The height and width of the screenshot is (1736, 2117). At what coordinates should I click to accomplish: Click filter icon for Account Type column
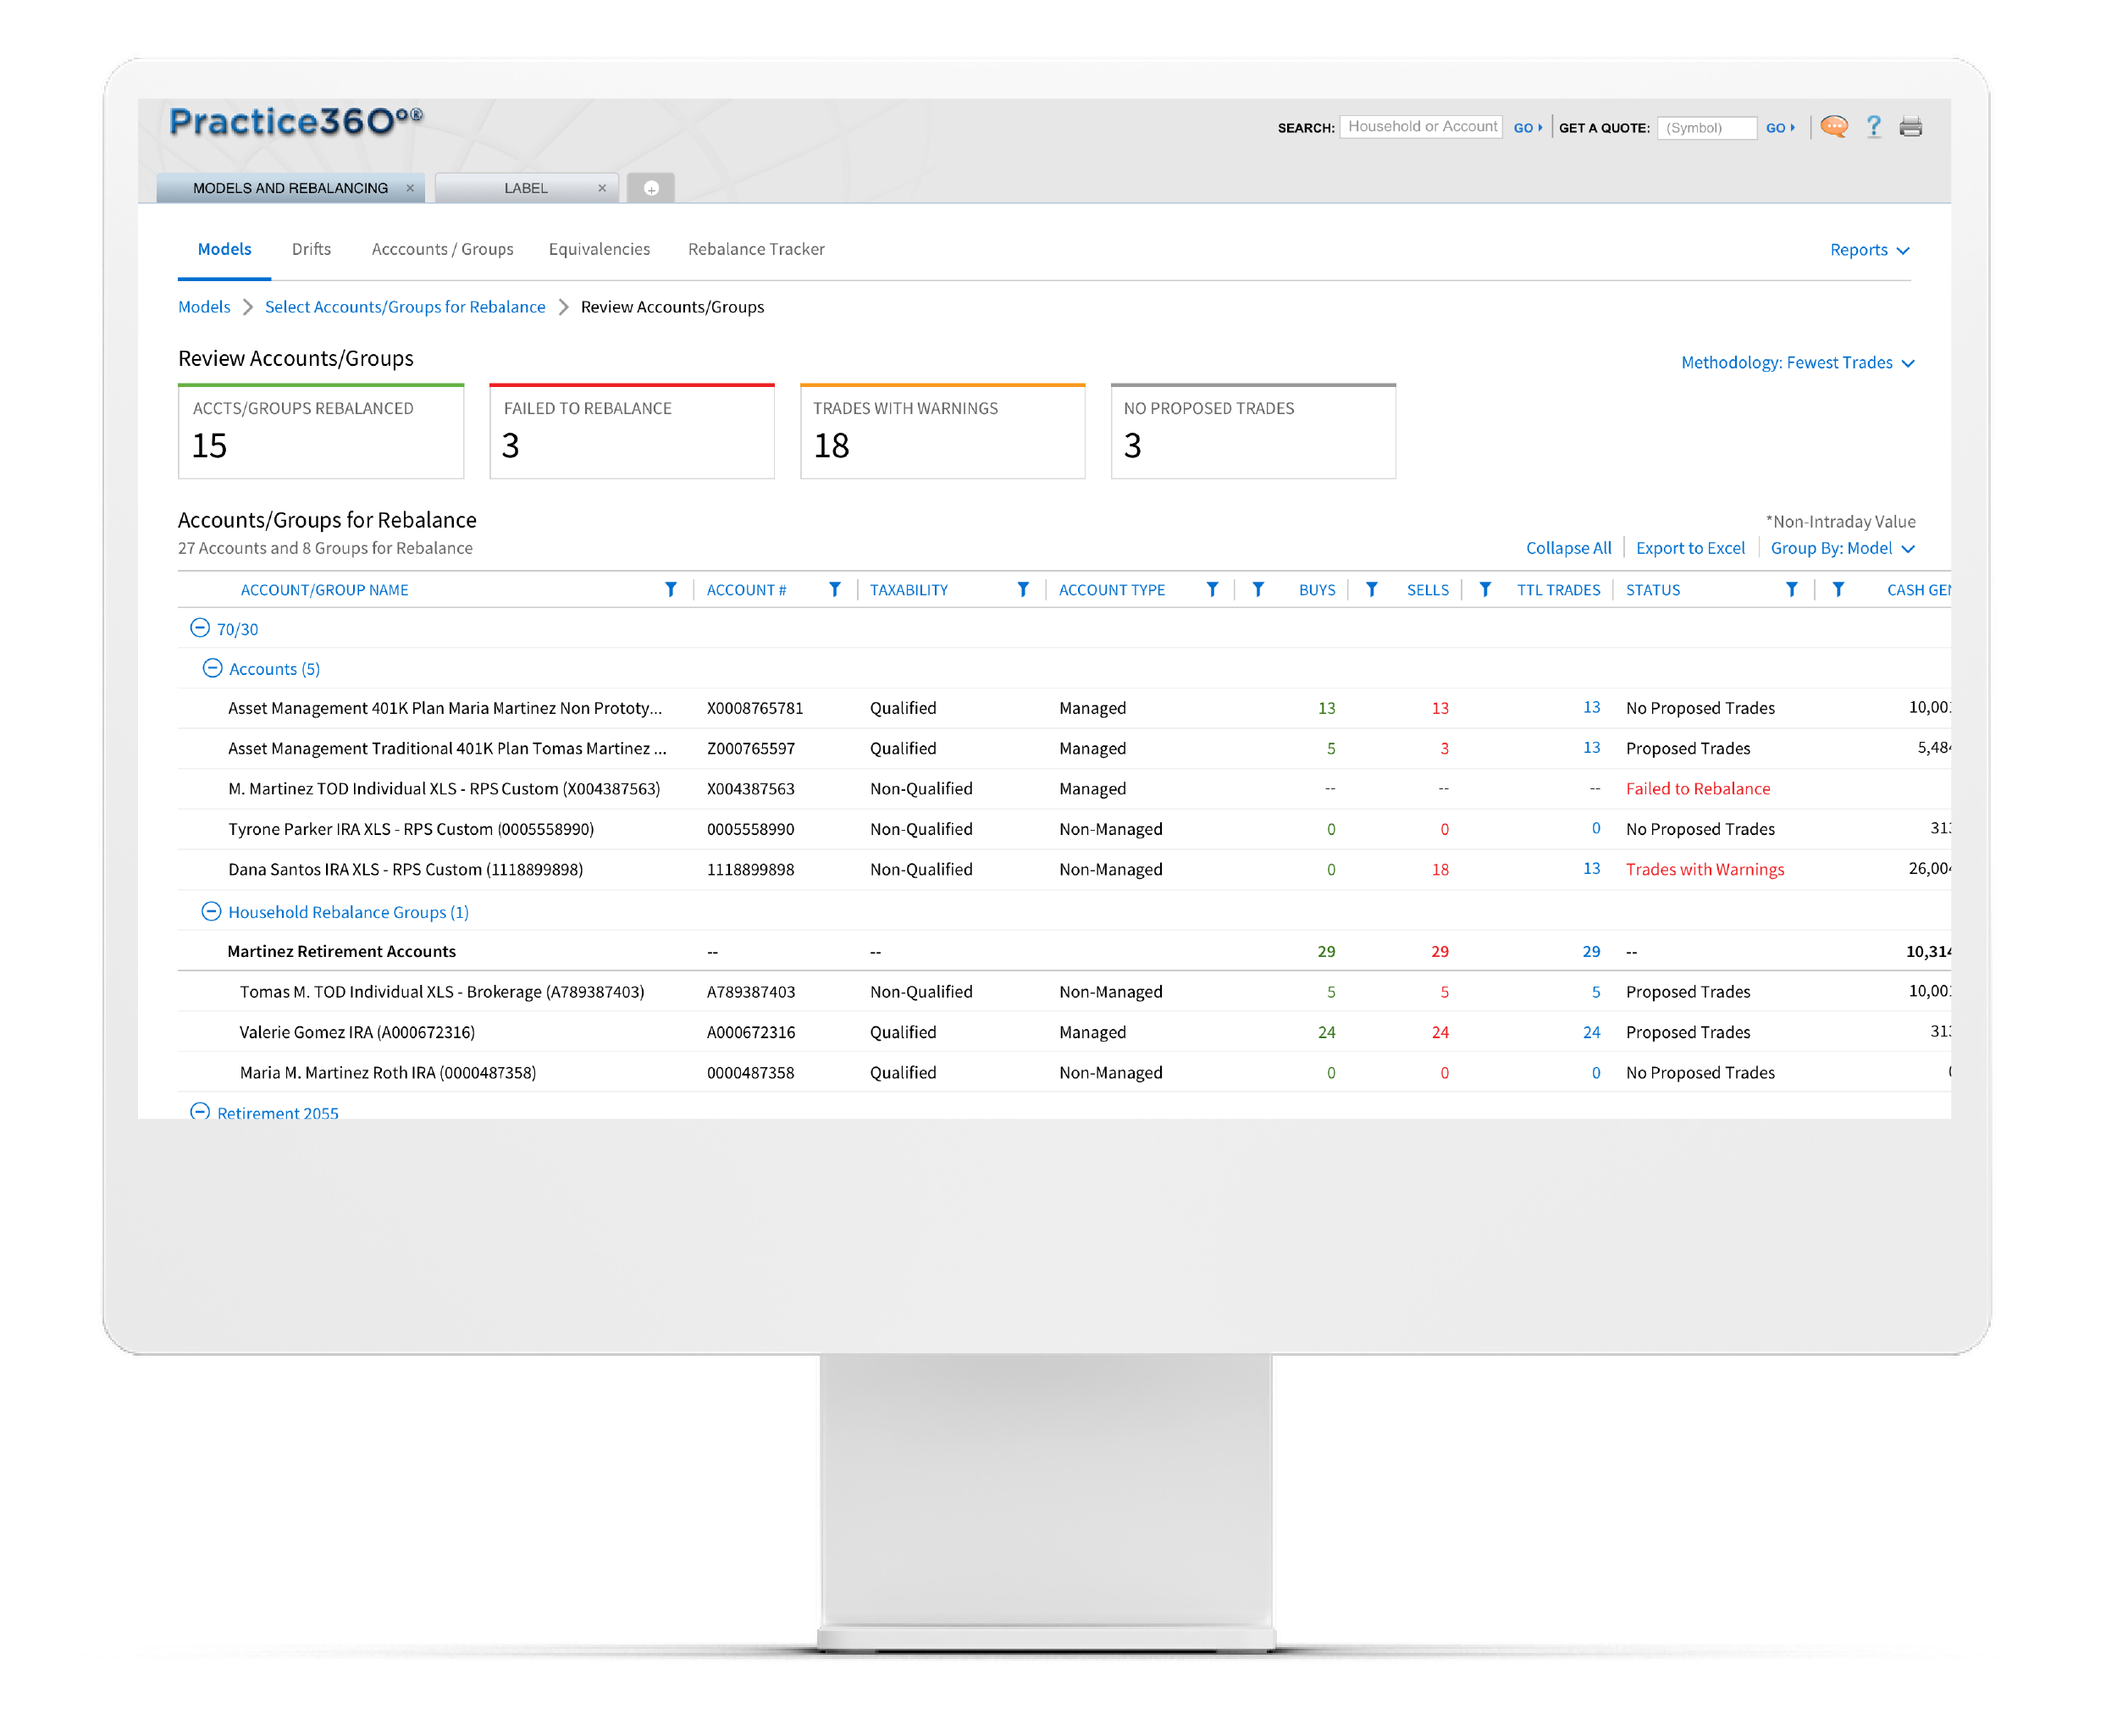pyautogui.click(x=1212, y=590)
